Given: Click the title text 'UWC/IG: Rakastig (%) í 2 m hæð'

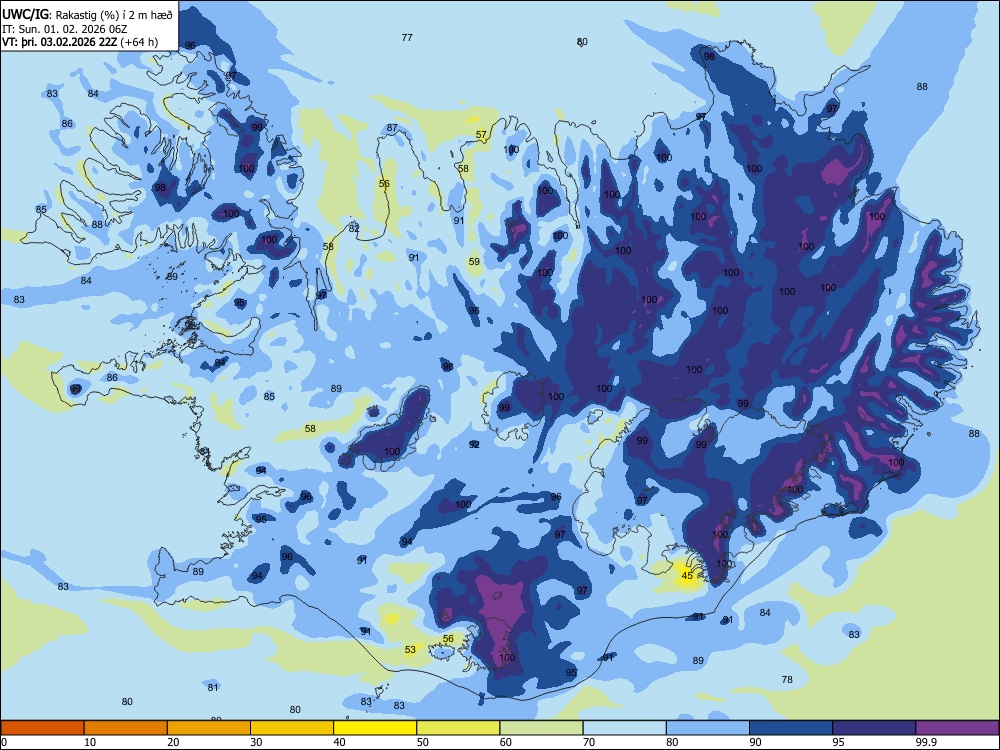Looking at the screenshot, I should (87, 15).
